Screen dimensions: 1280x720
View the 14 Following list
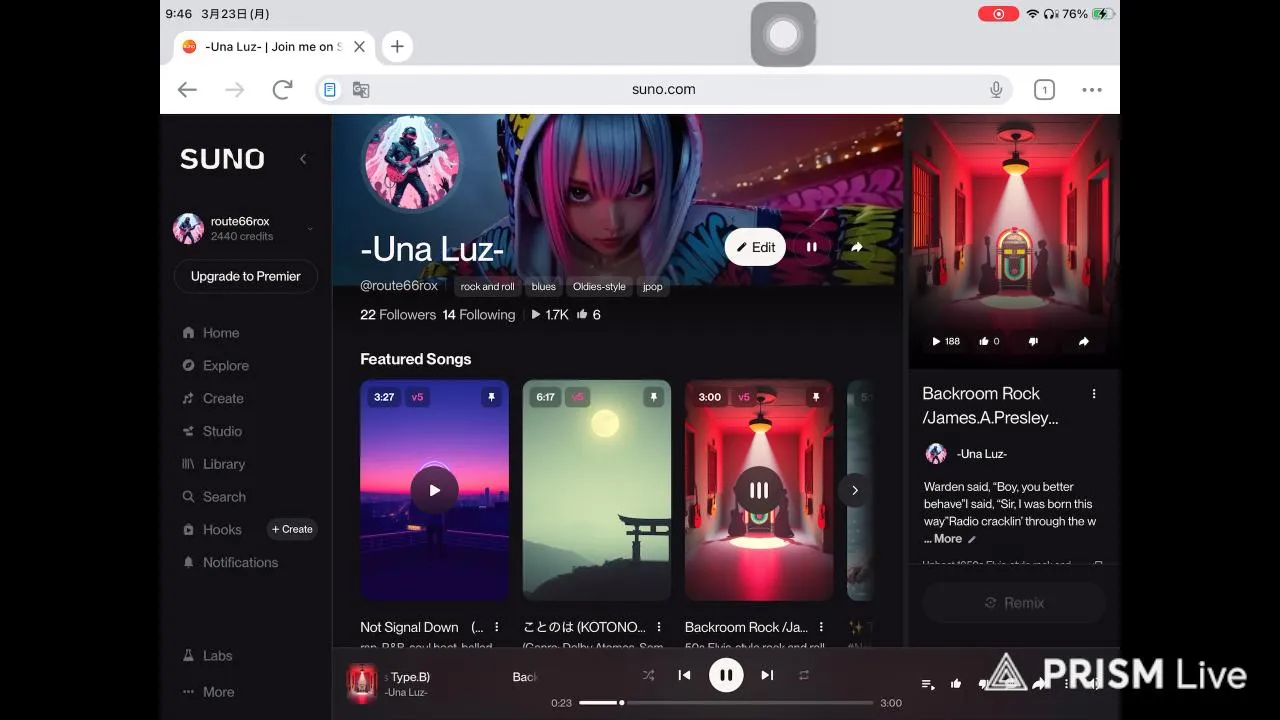pos(479,314)
